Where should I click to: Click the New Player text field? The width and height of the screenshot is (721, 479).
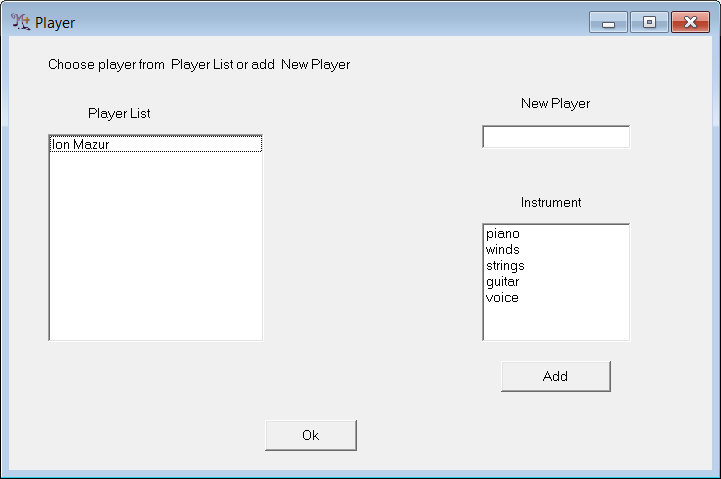pos(555,137)
